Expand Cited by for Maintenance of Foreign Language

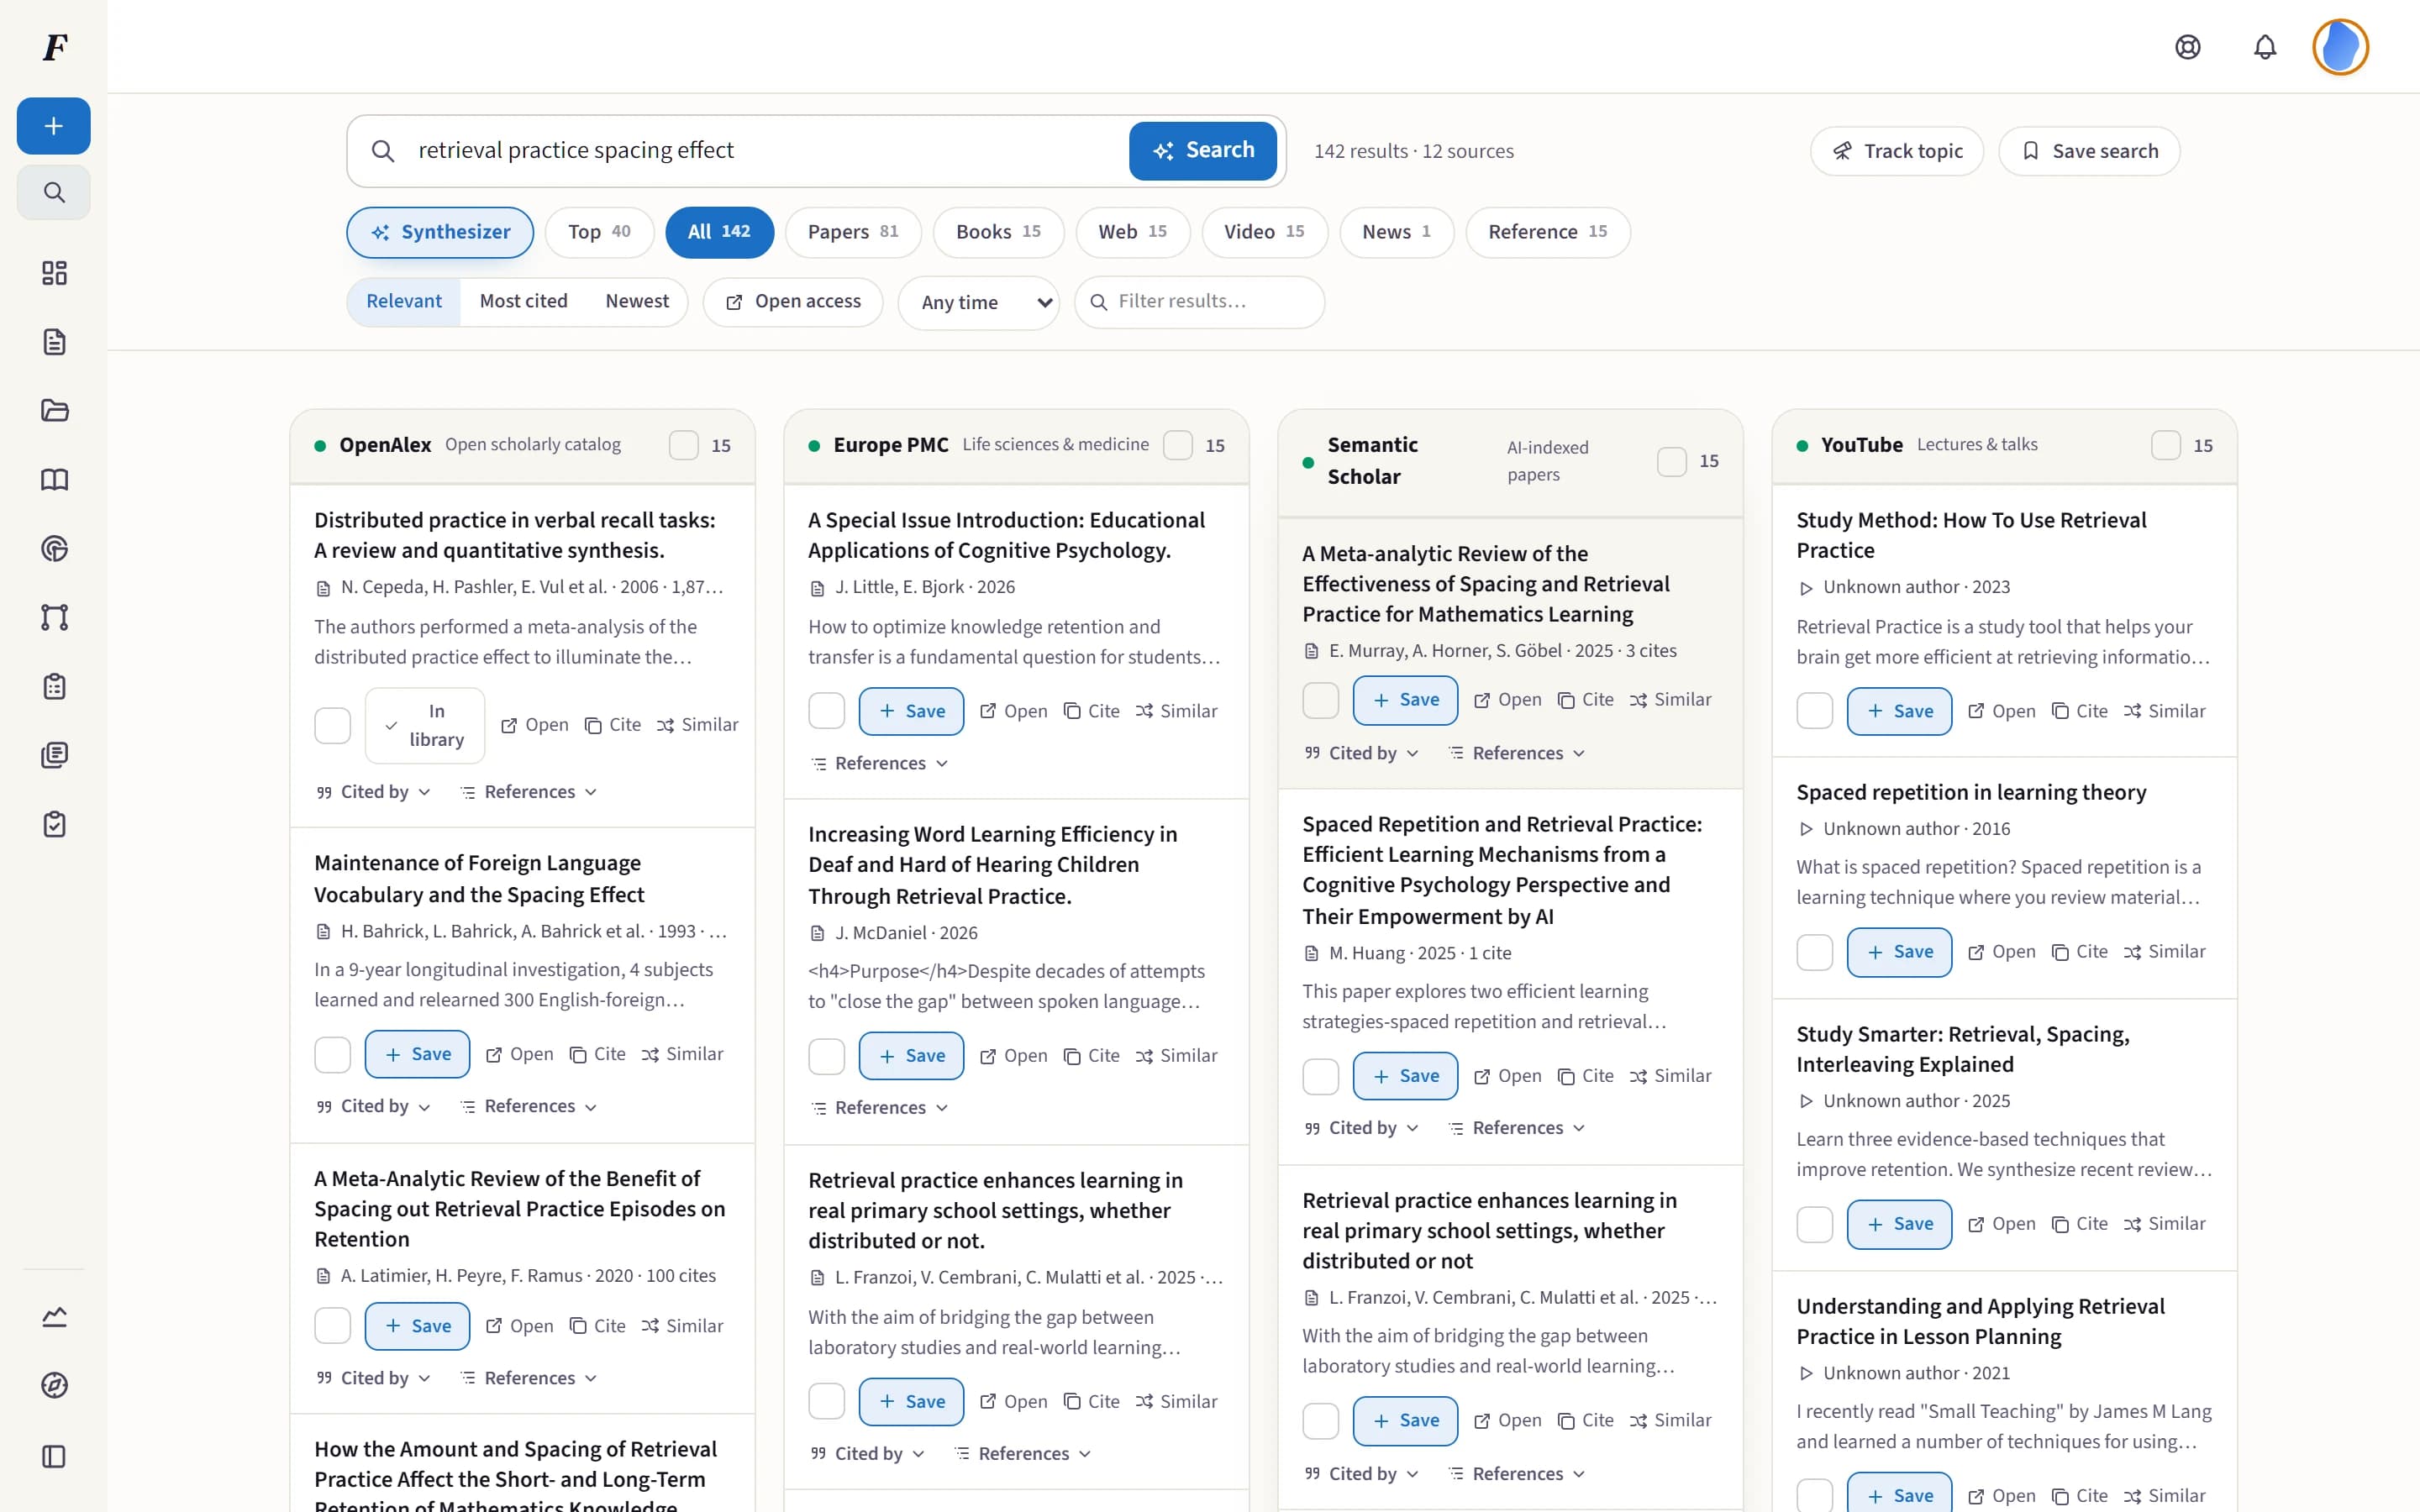click(374, 1107)
